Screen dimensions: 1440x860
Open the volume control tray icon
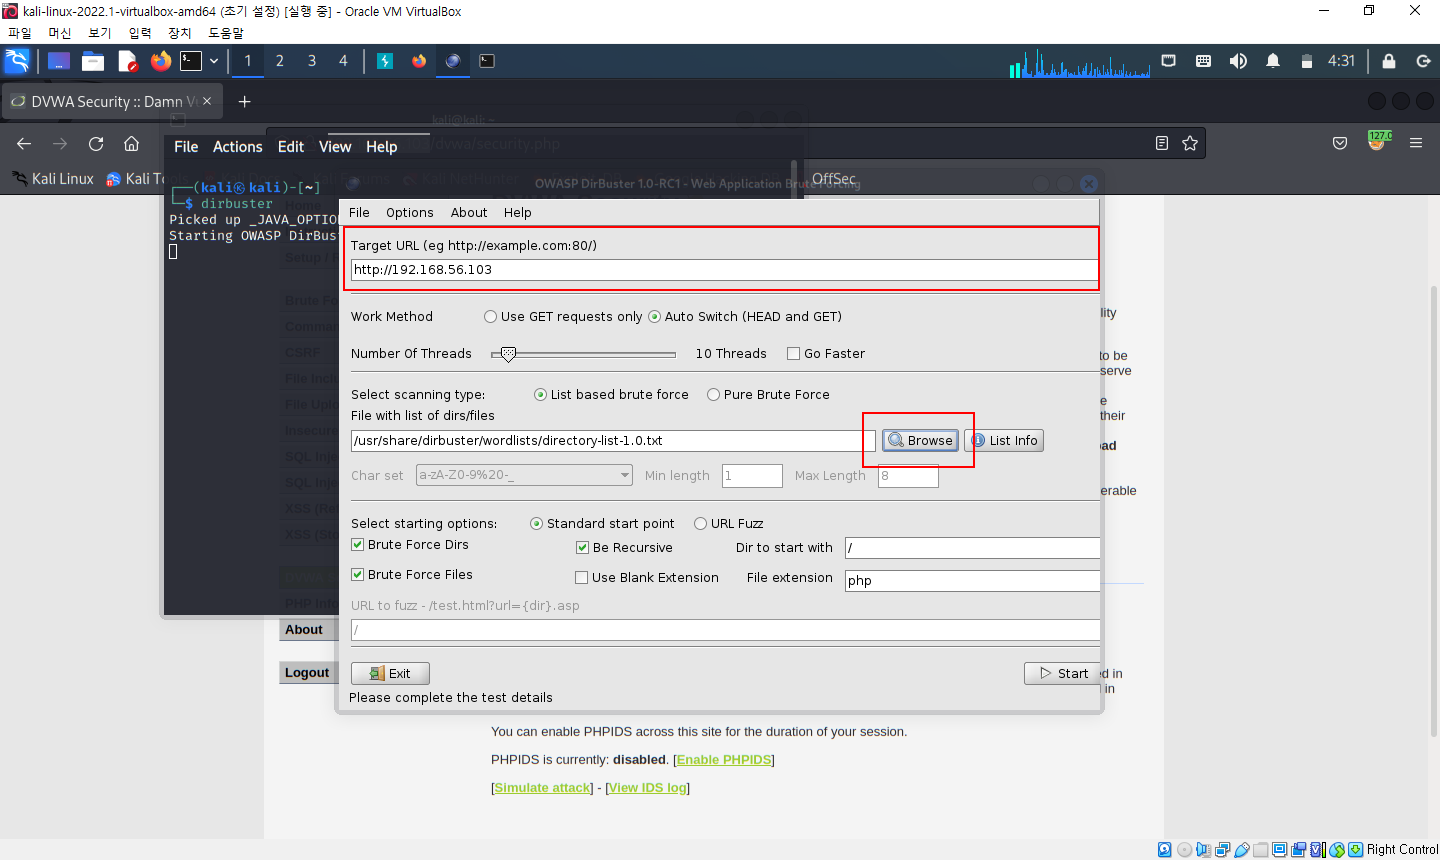pos(1238,61)
